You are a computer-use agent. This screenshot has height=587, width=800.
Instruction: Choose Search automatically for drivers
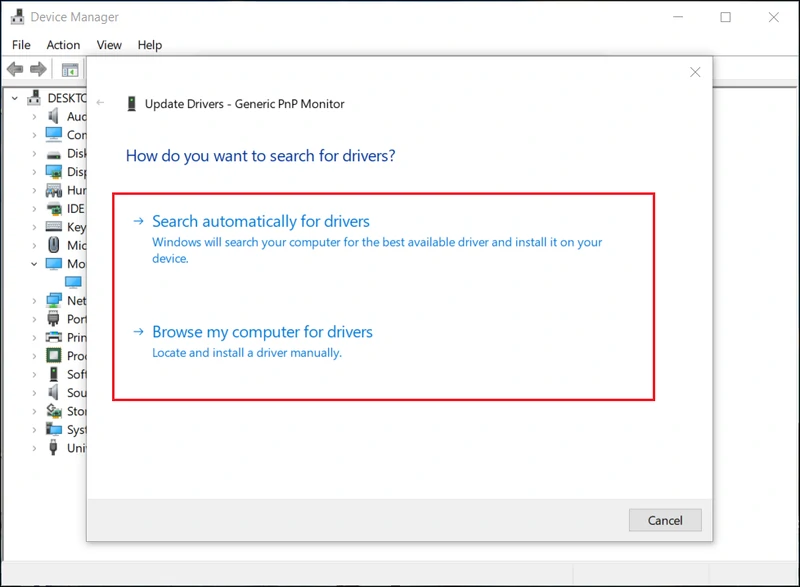point(261,221)
